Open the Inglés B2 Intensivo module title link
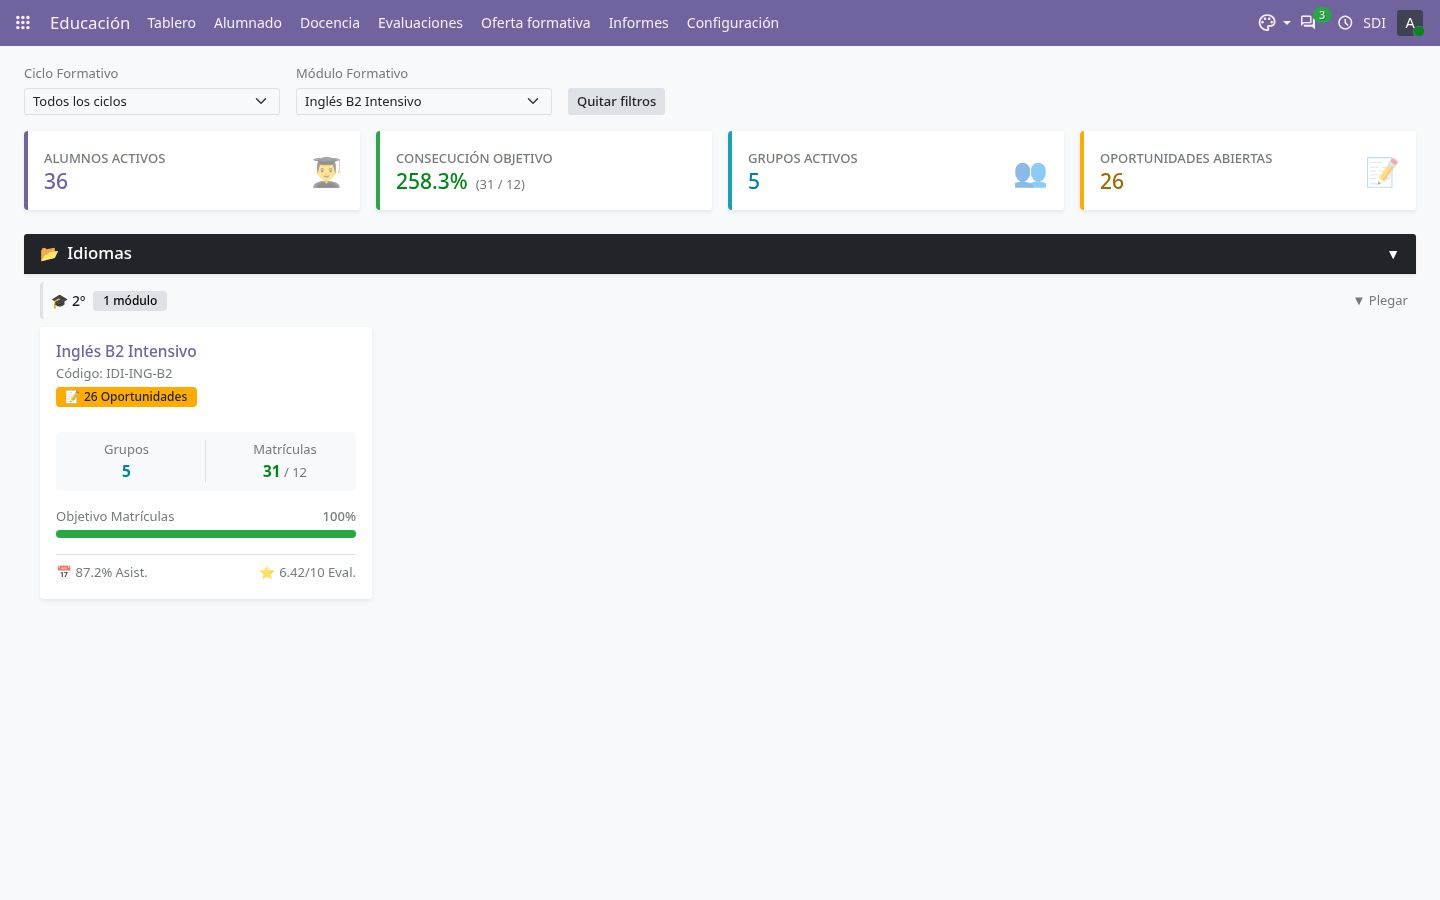Screen dimensions: 1440x900 [126, 351]
